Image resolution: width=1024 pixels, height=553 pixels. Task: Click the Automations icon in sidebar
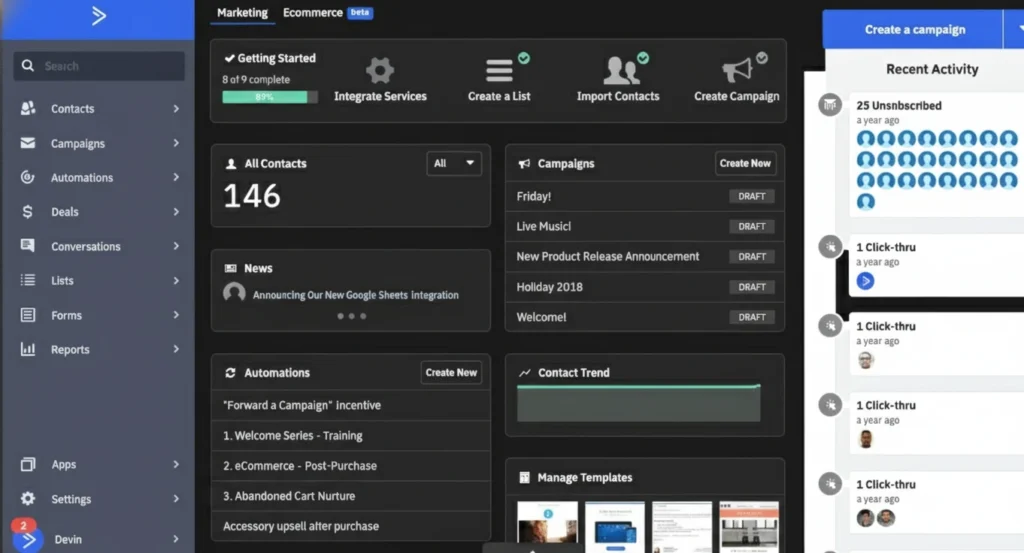click(x=27, y=177)
